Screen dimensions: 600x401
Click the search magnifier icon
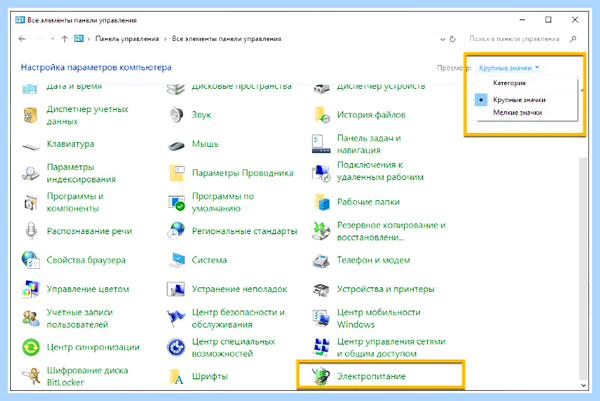[573, 39]
